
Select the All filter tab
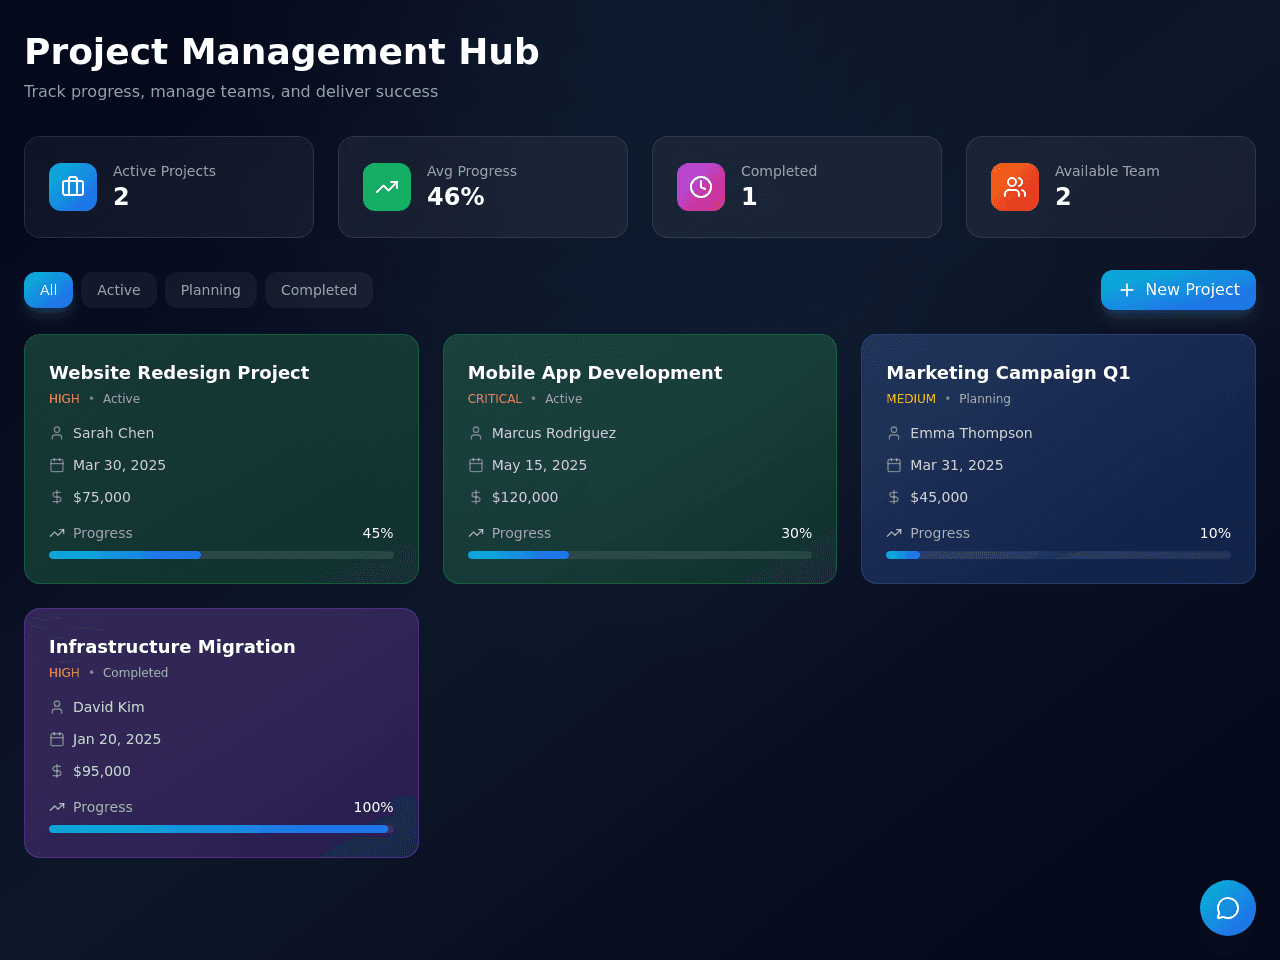tap(48, 290)
